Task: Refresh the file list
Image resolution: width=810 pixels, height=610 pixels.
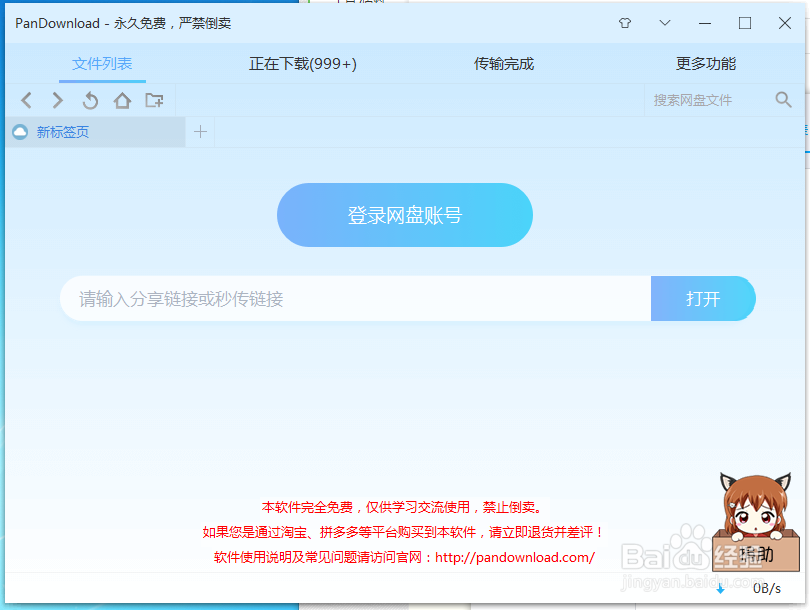Action: 90,100
